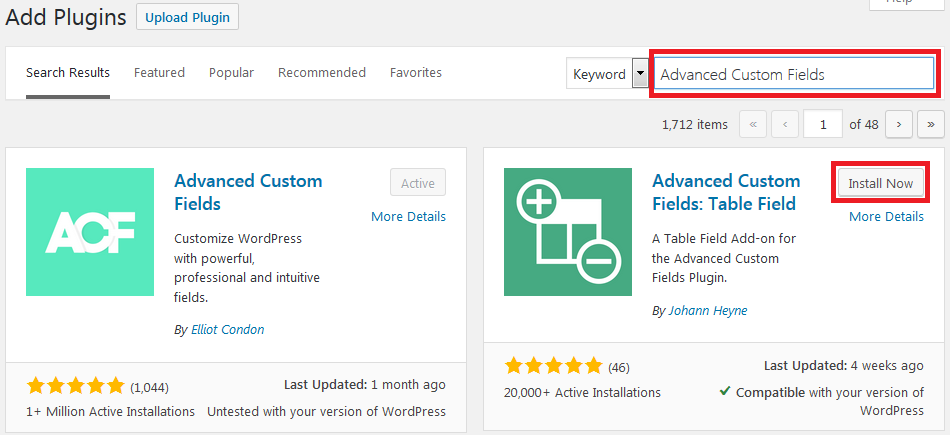Click the star rating for Table Field plugin

(553, 366)
